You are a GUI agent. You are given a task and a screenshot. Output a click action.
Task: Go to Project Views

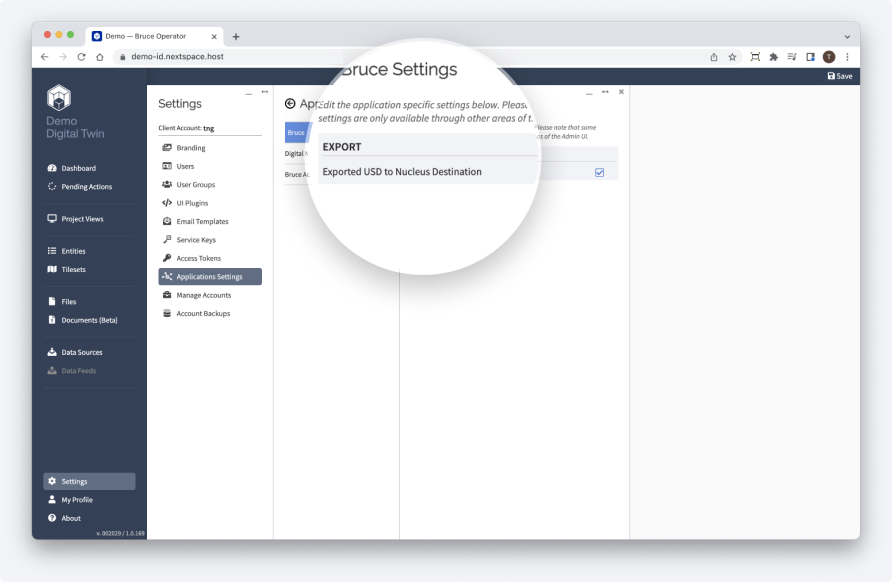(x=82, y=219)
